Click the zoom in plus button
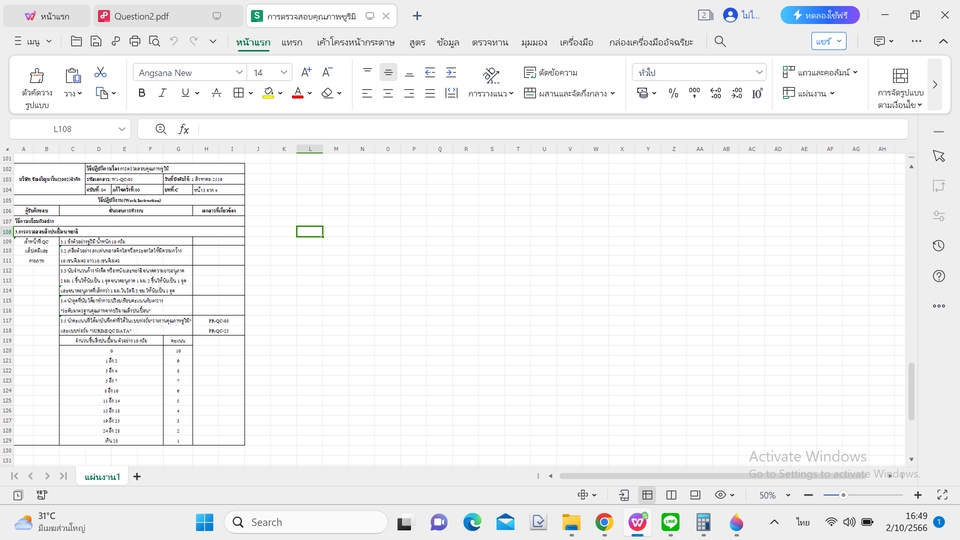960x540 pixels. (918, 495)
